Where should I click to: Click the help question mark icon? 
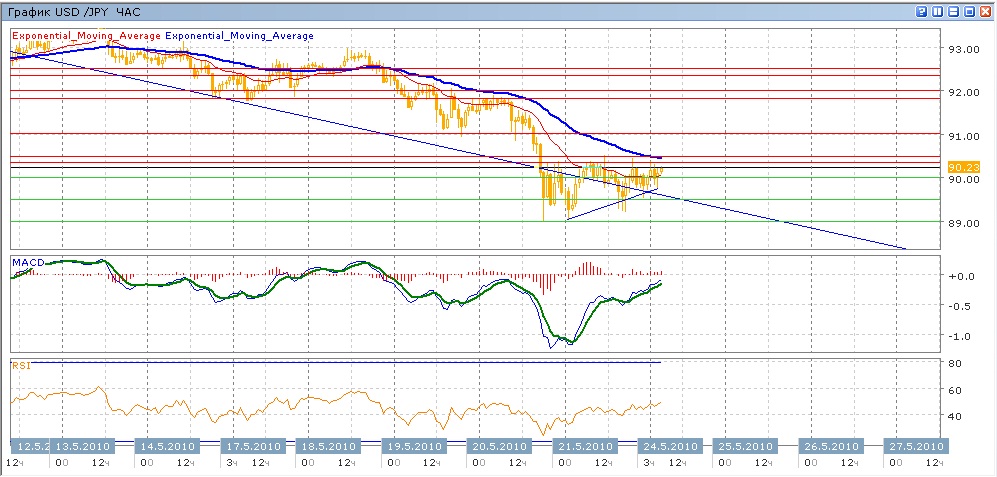pos(921,11)
